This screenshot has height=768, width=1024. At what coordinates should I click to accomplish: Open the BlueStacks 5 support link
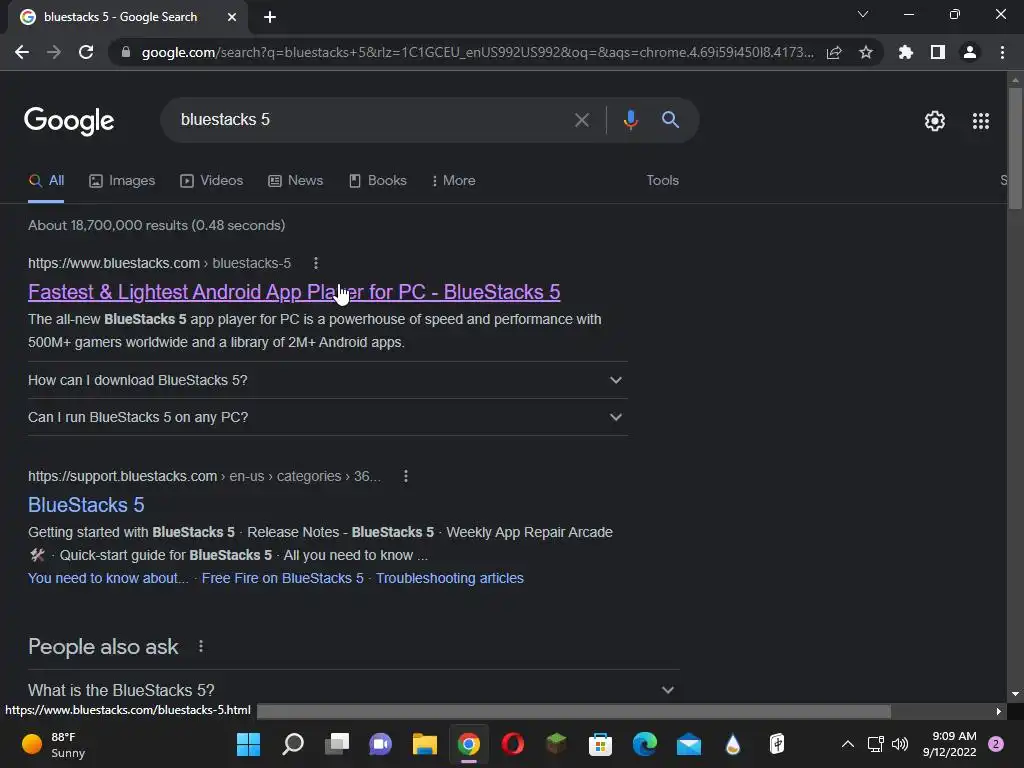click(86, 505)
